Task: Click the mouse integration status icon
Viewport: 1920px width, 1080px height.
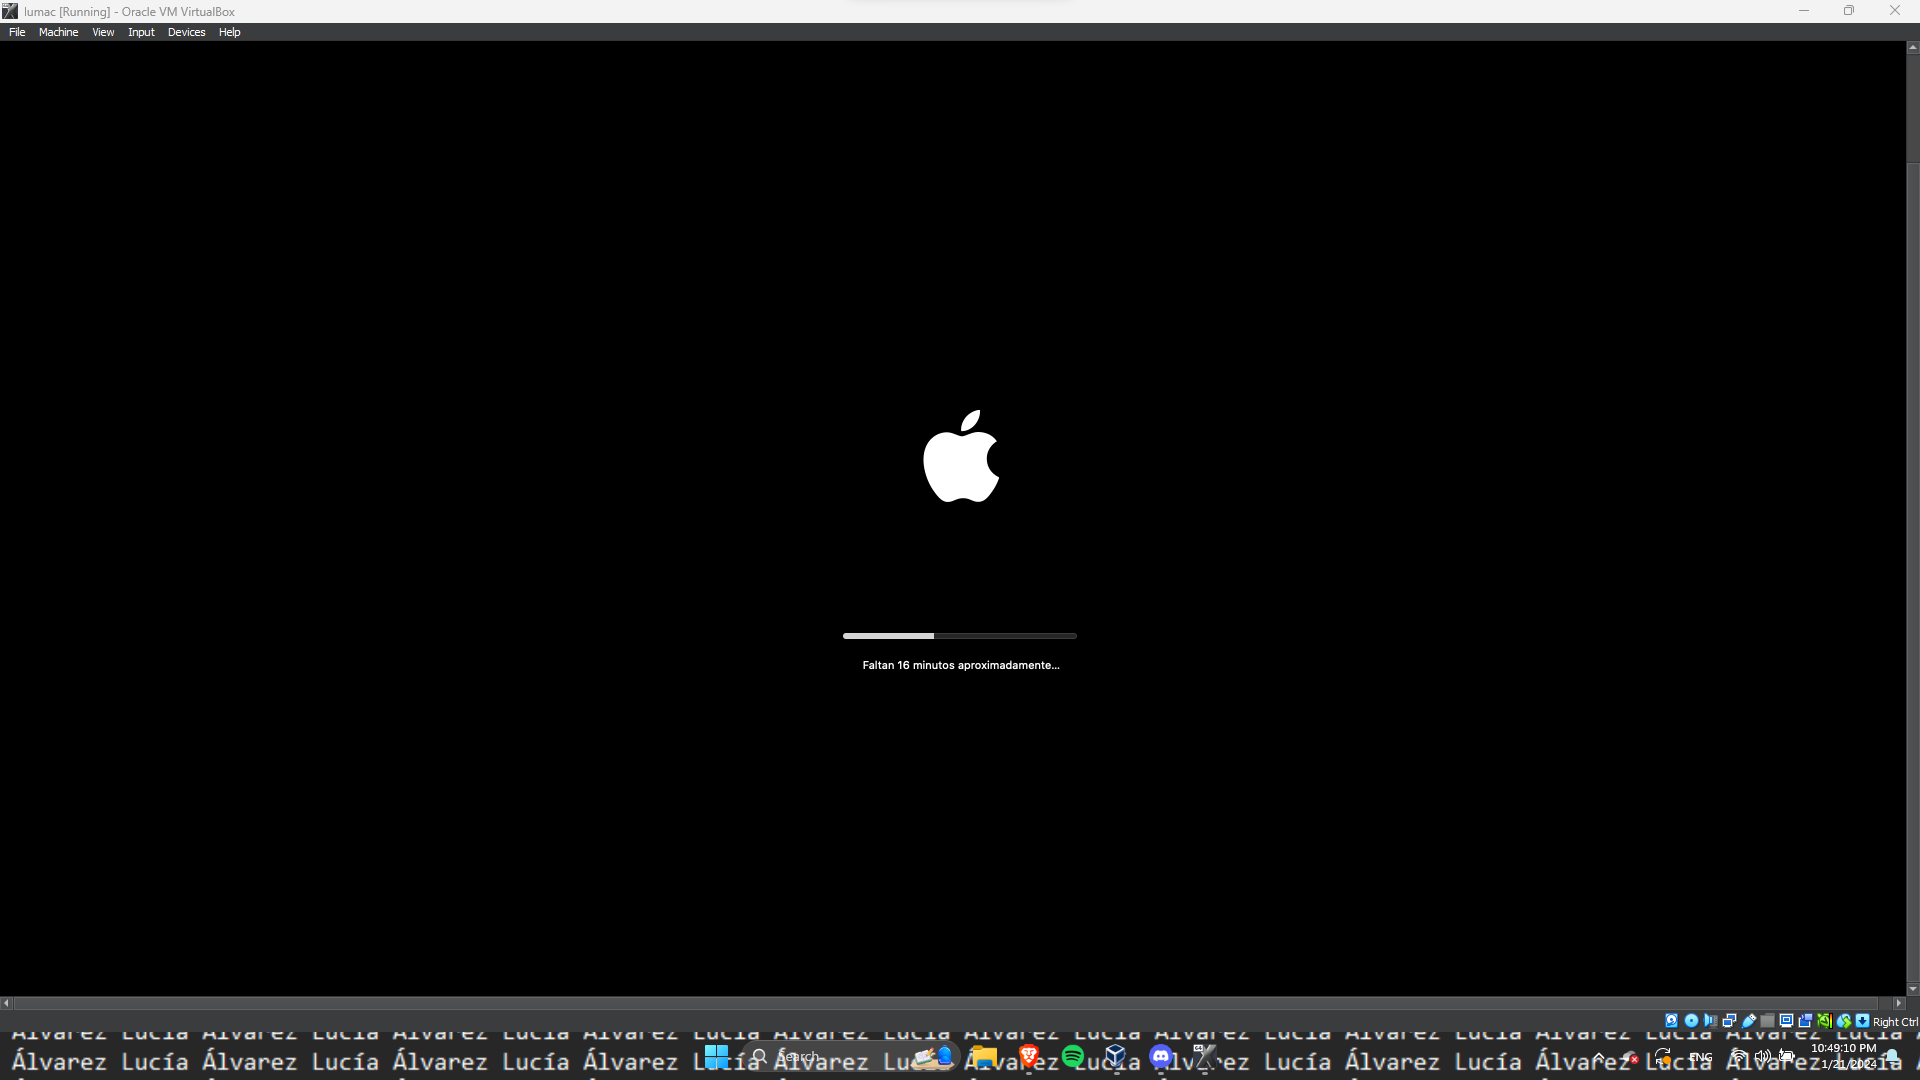Action: click(x=1844, y=1021)
